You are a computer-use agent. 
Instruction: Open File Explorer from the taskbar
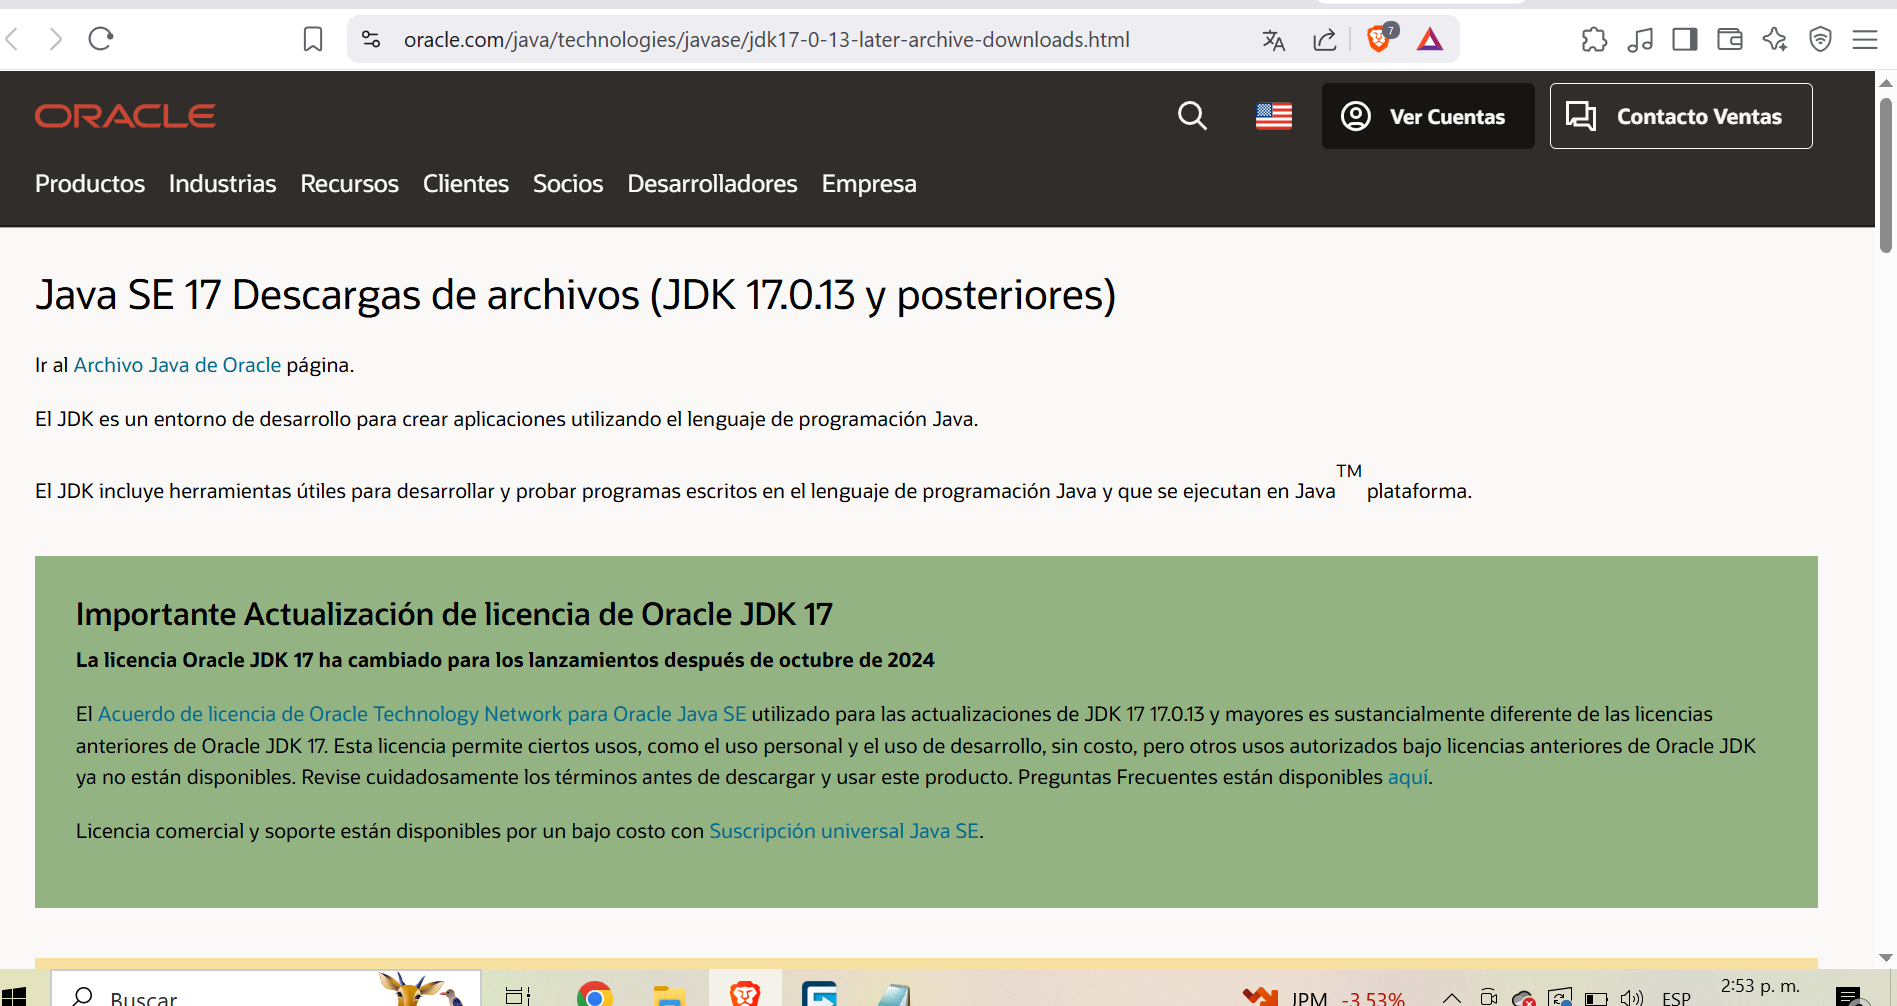(x=669, y=995)
